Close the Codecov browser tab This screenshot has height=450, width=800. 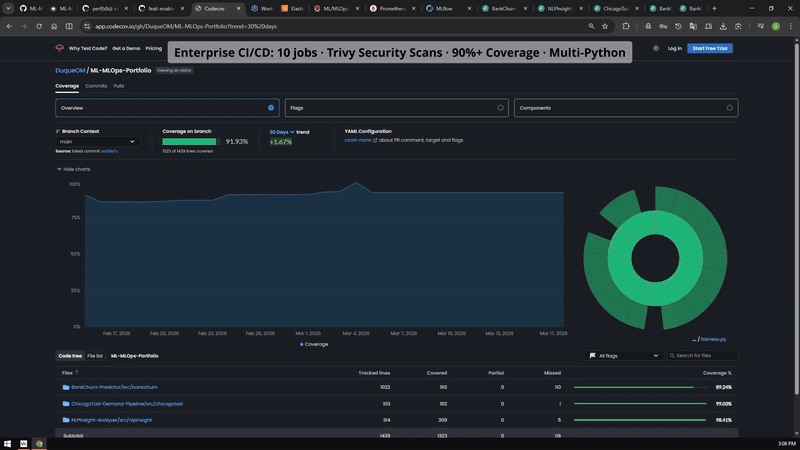pos(238,9)
